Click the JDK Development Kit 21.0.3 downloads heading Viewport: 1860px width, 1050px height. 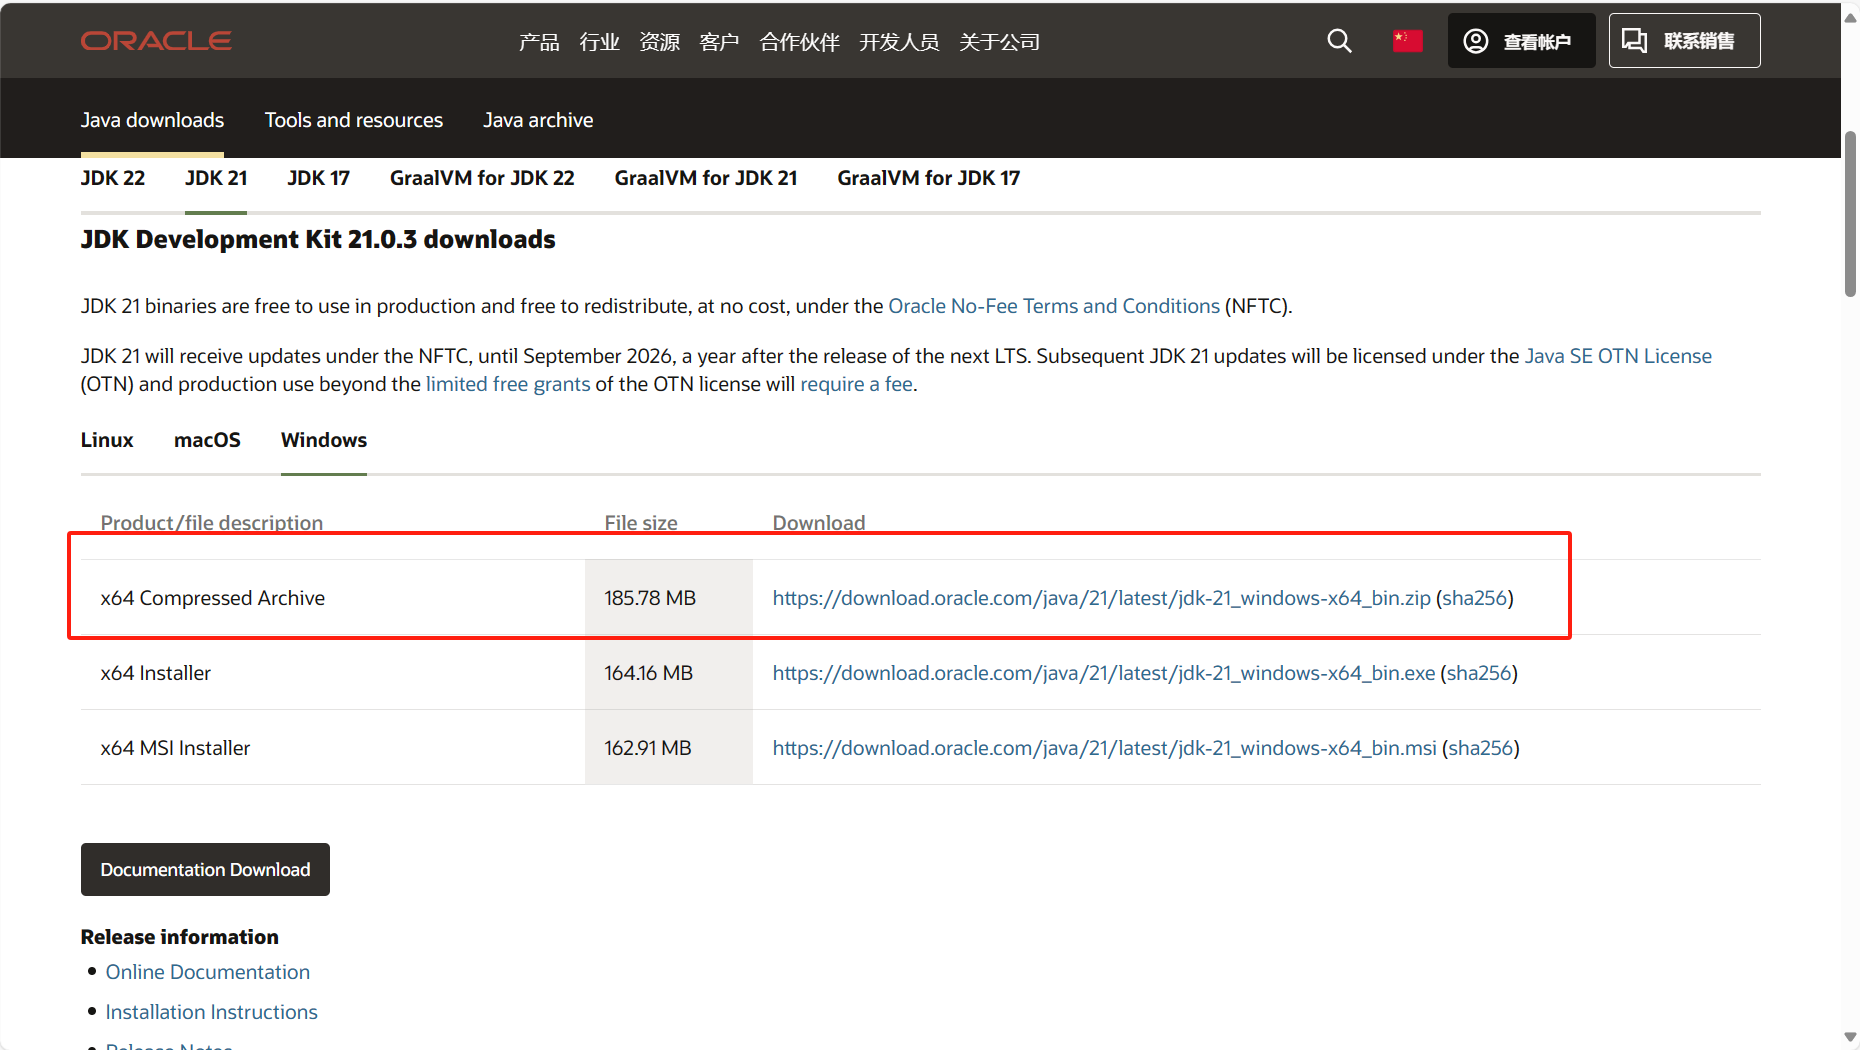(x=318, y=240)
